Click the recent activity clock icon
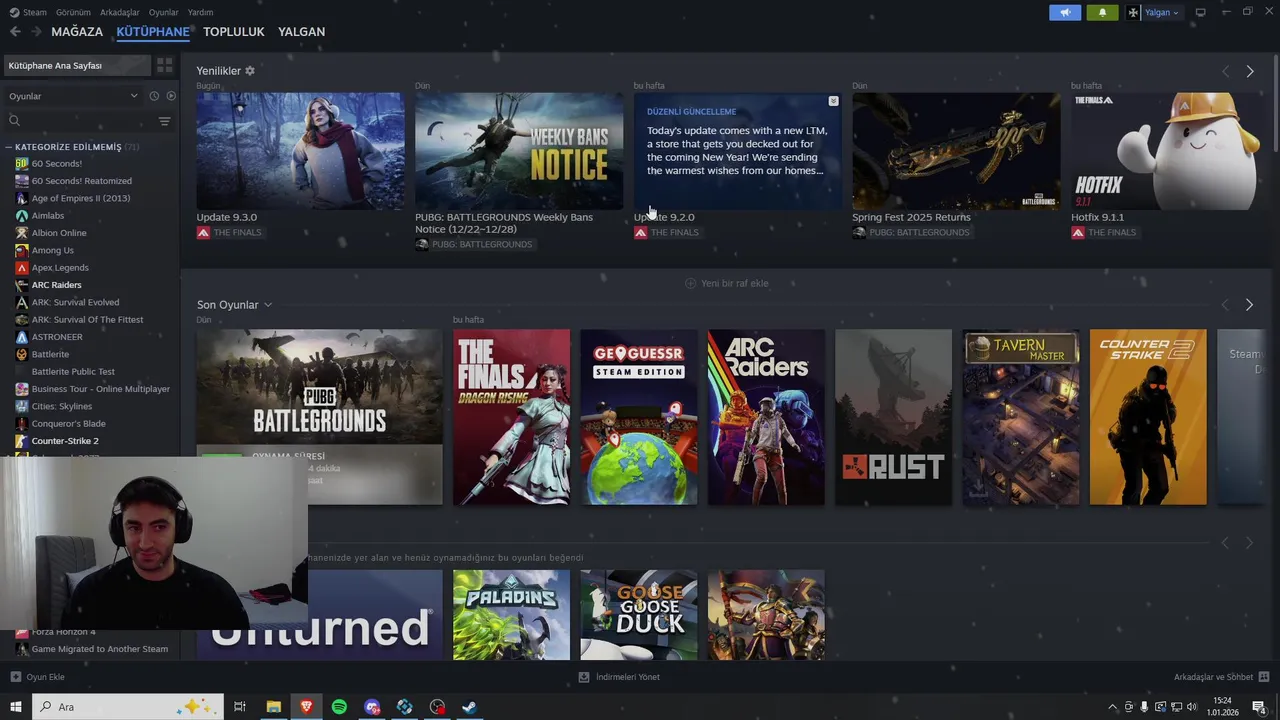Image resolution: width=1280 pixels, height=720 pixels. point(154,96)
